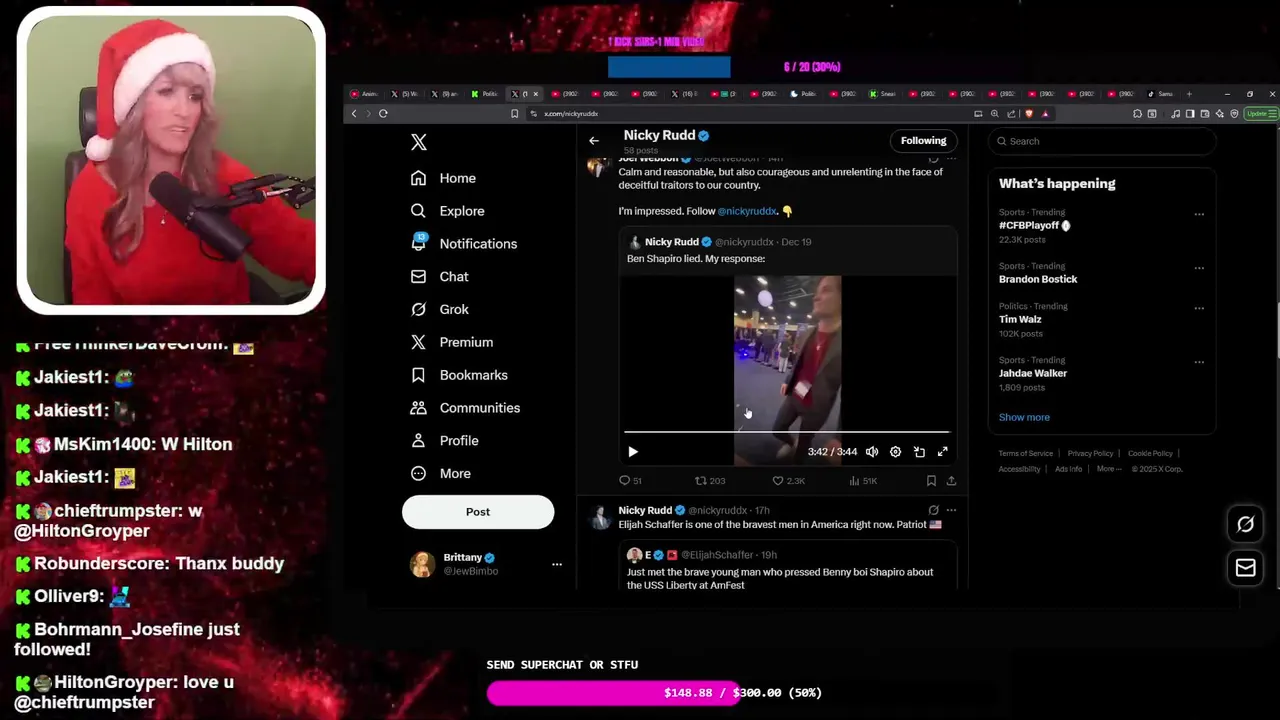This screenshot has height=720, width=1280.
Task: Open Bookmarks in the sidebar
Action: (459, 375)
